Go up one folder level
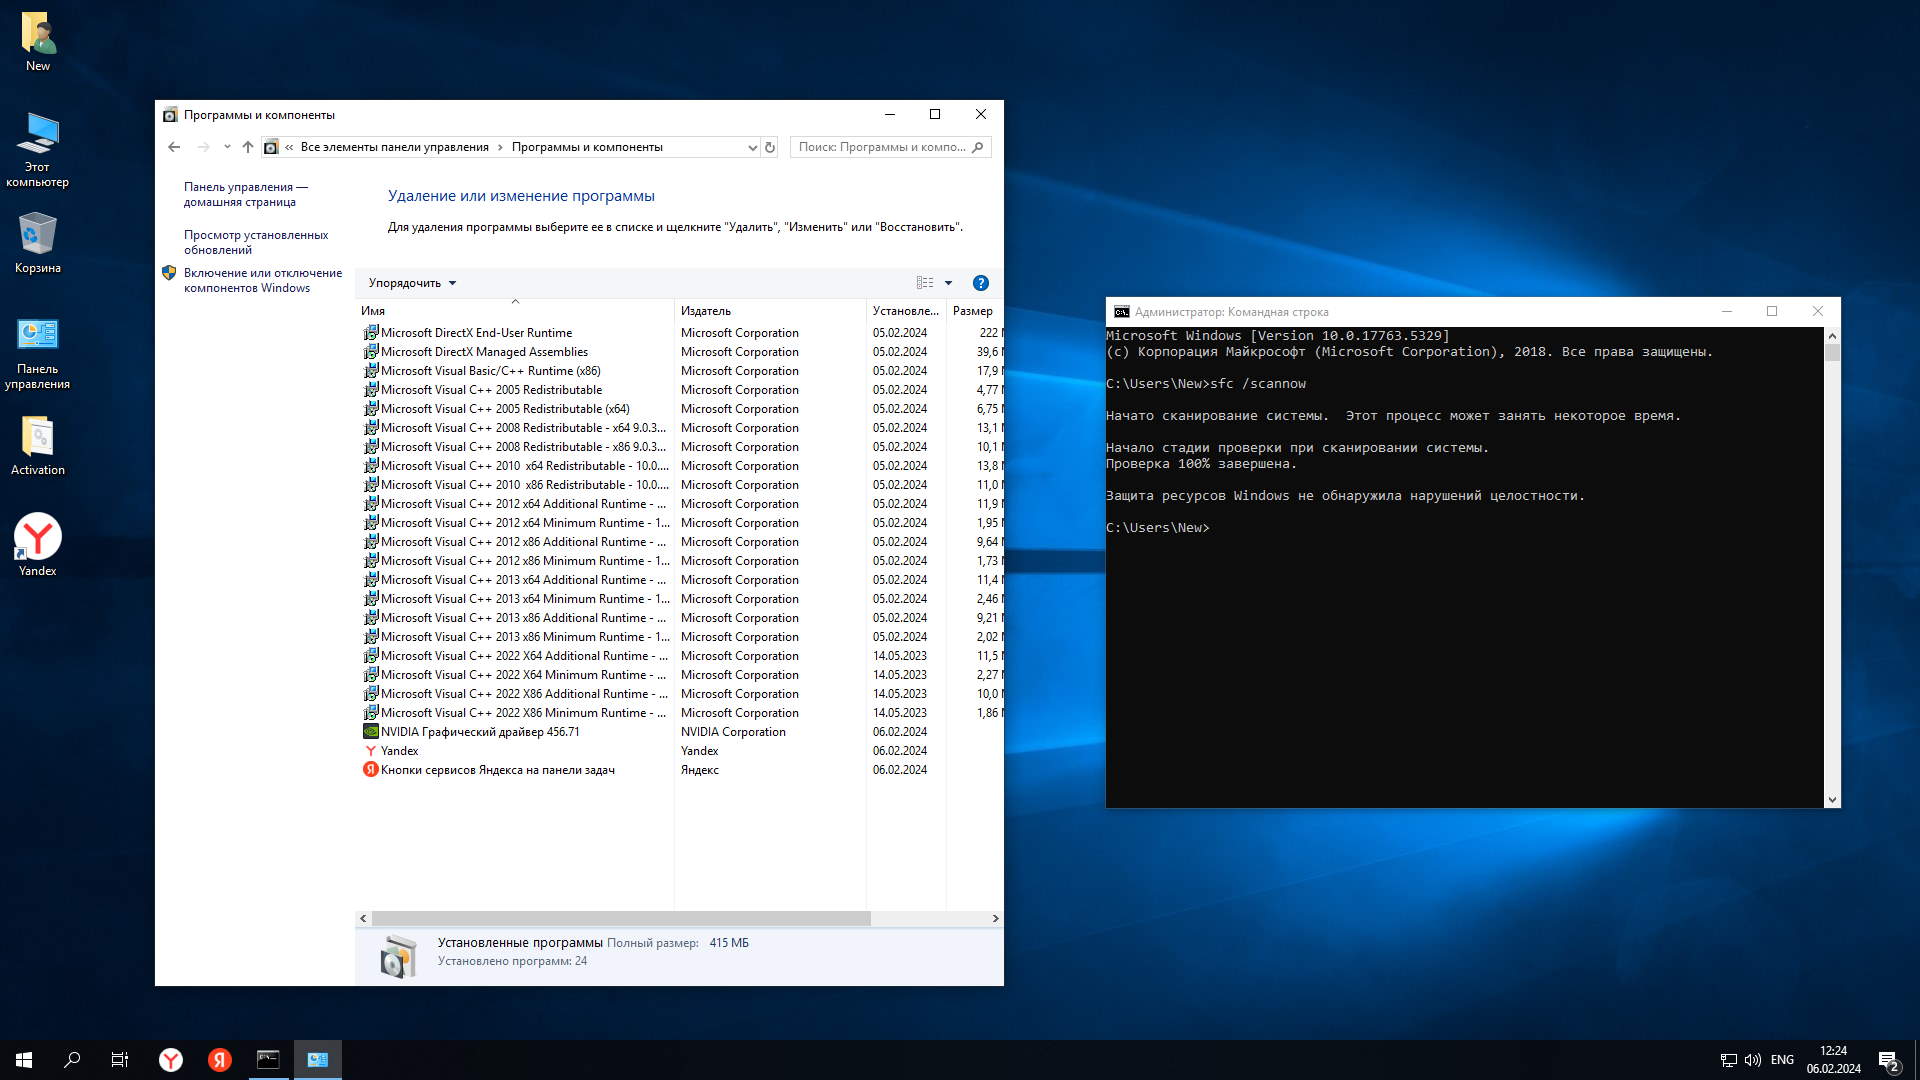The height and width of the screenshot is (1080, 1920). [x=248, y=147]
